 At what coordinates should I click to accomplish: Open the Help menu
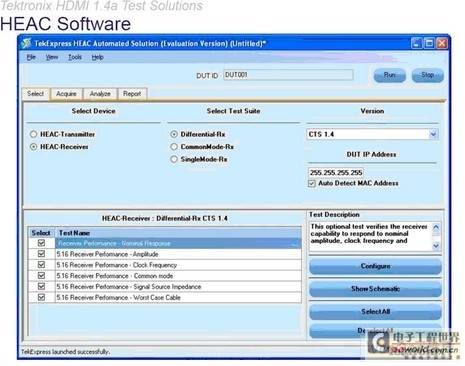[x=98, y=57]
